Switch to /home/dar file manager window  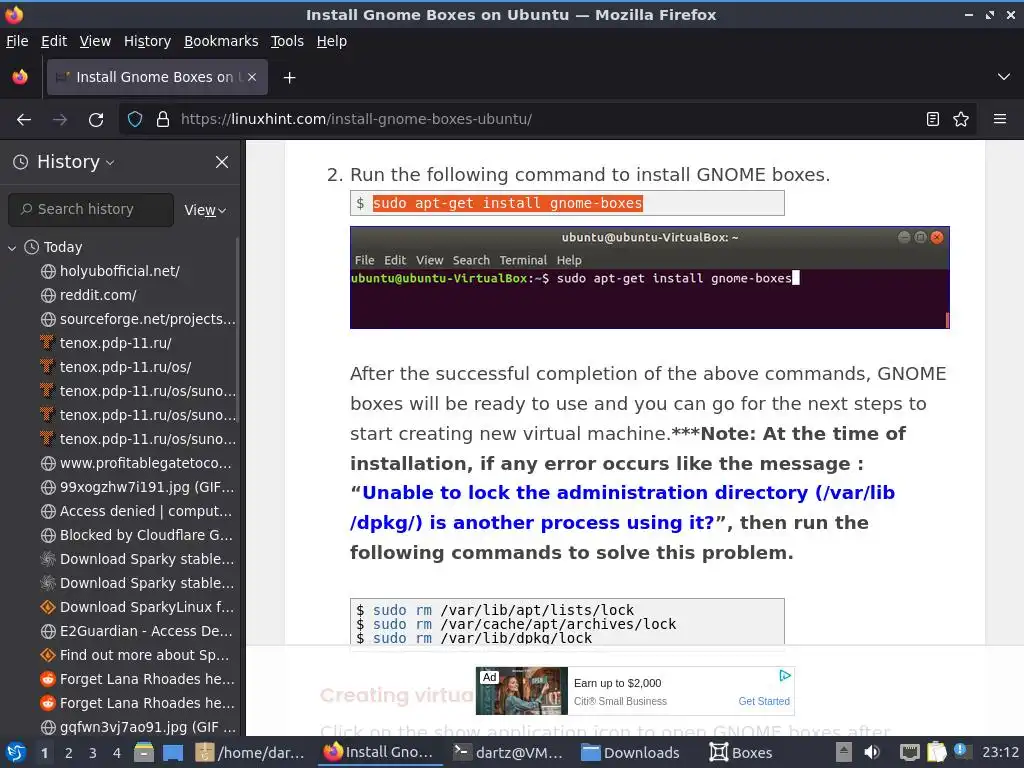[x=251, y=753]
